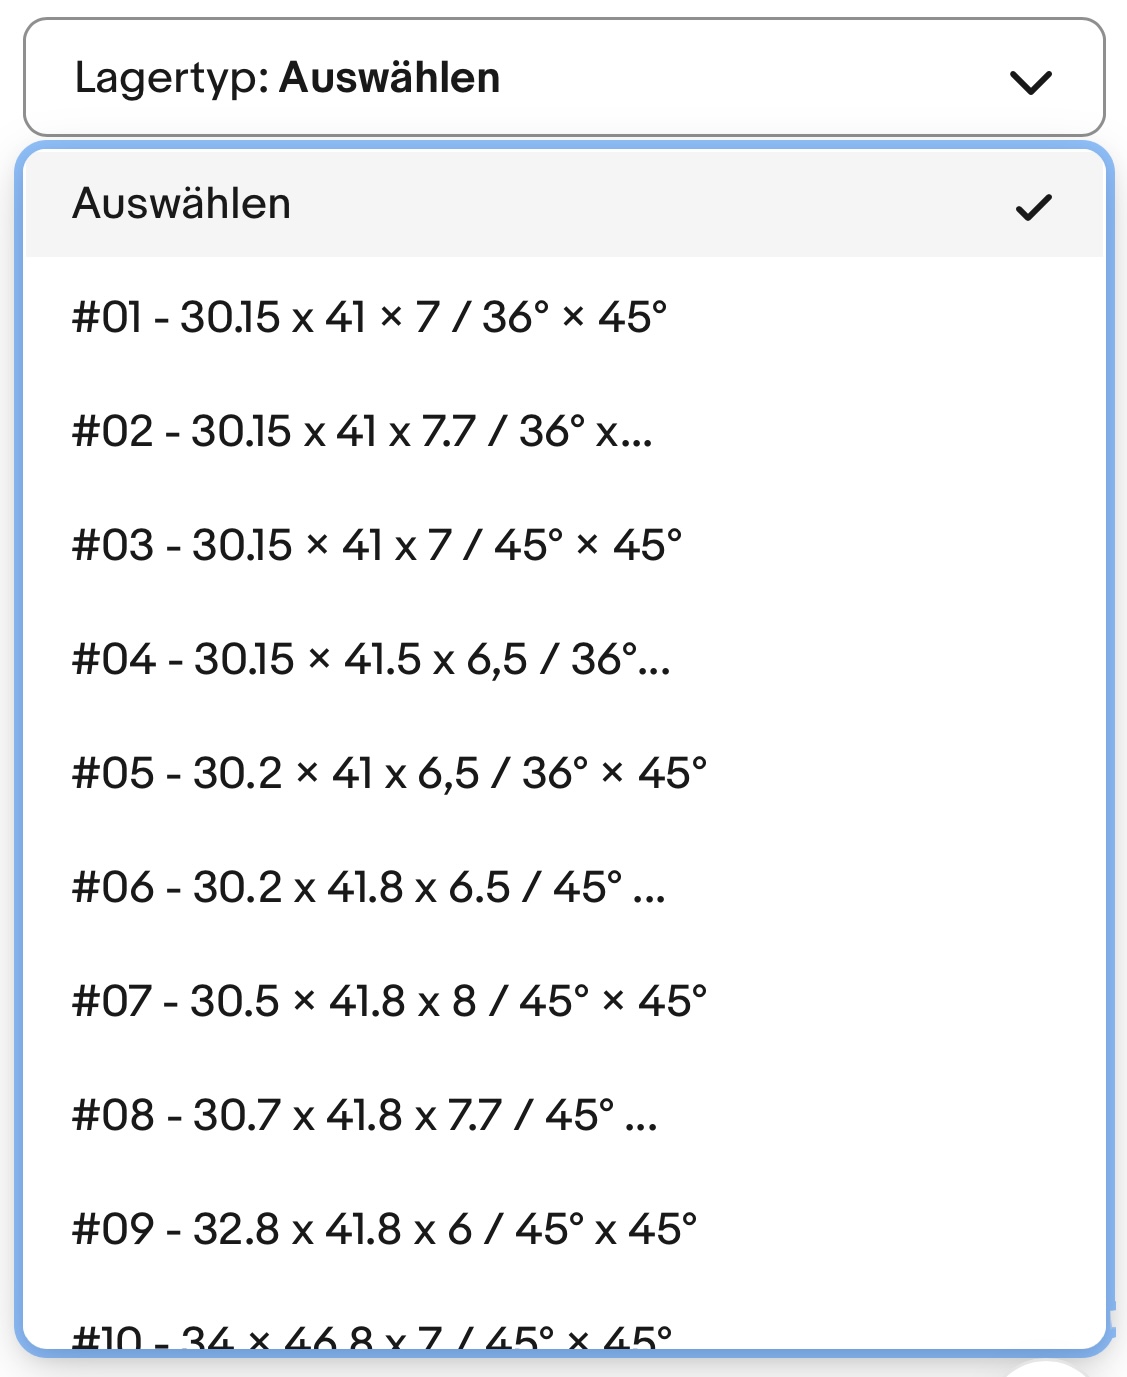
Task: Select bearing #02 - 30.15 x 41 x 7.7
Action: click(x=361, y=432)
